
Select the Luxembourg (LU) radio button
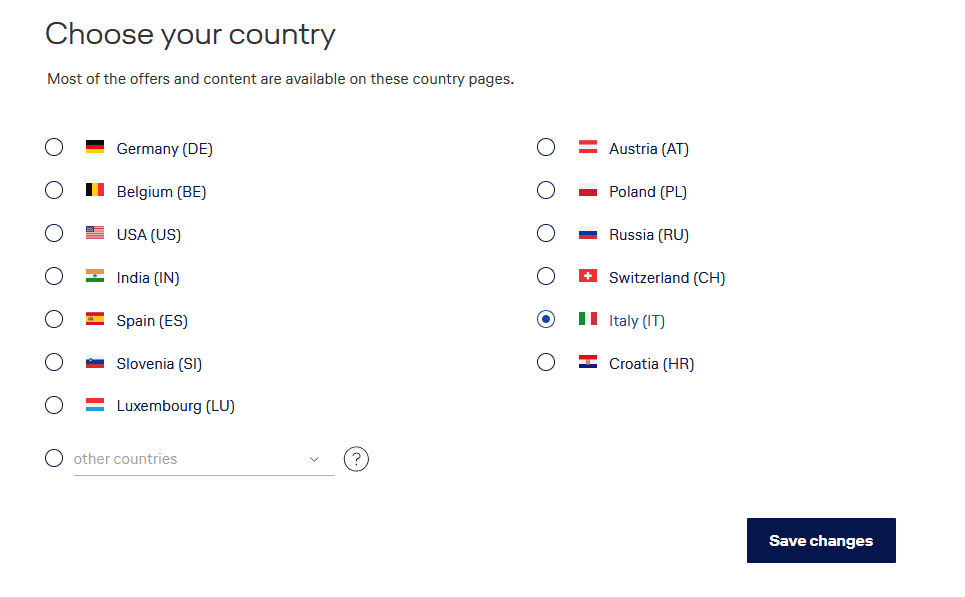(54, 405)
